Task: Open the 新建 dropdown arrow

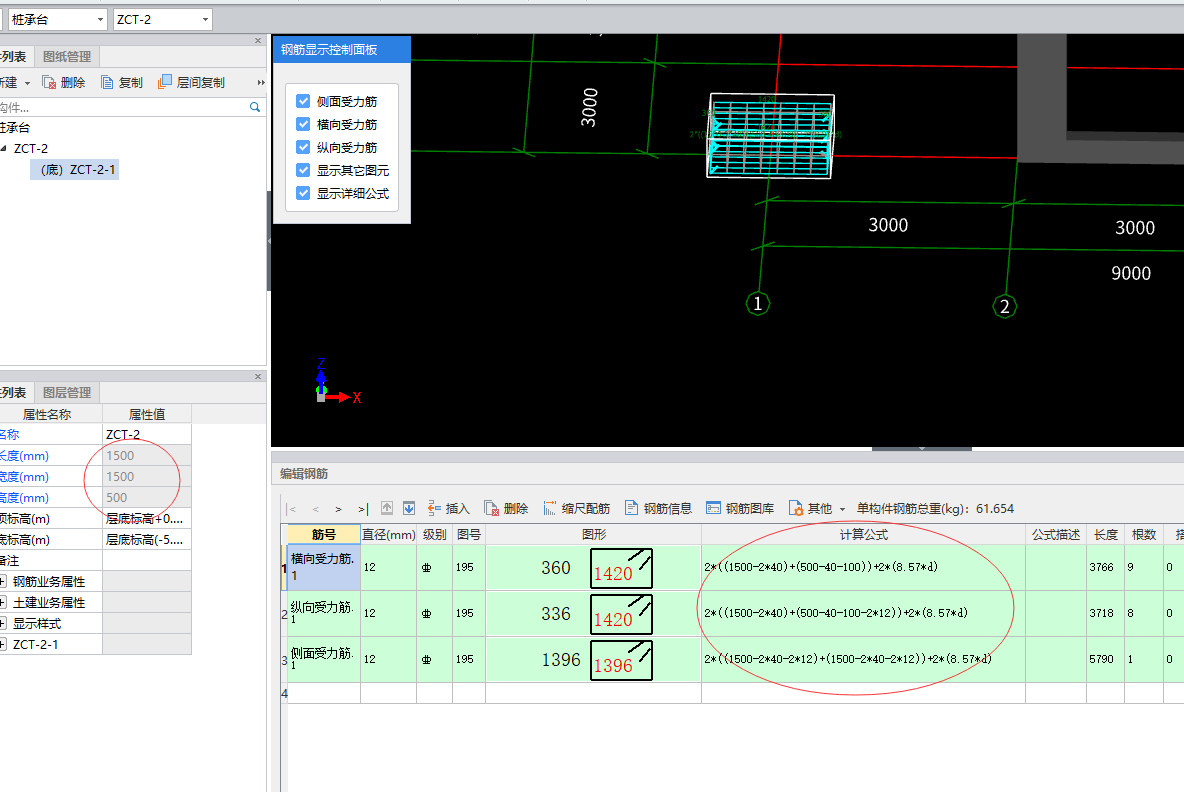Action: pos(27,83)
